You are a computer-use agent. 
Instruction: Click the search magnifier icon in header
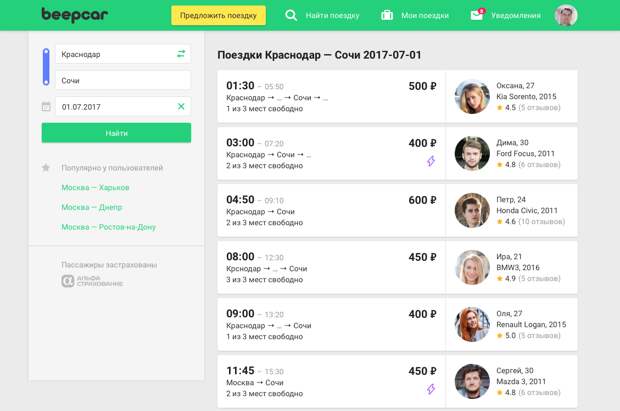291,15
